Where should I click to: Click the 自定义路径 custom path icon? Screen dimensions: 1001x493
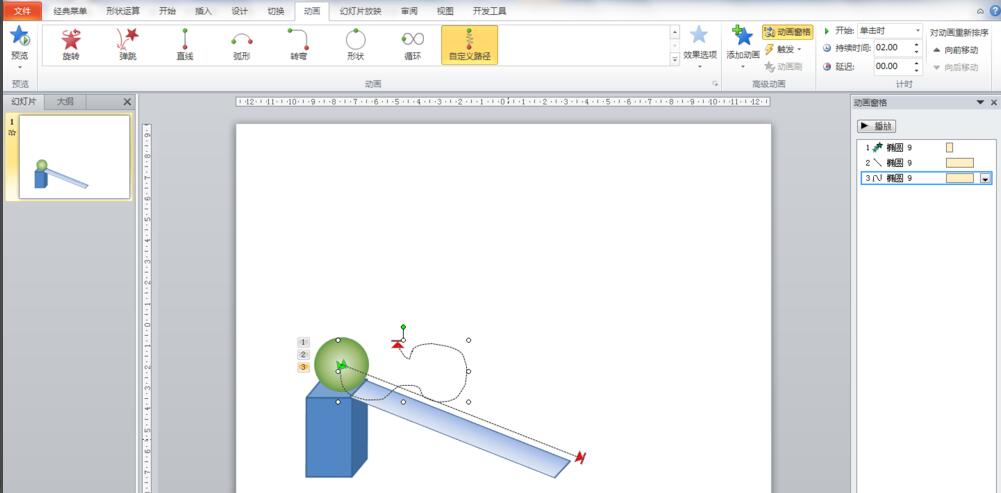coord(469,40)
